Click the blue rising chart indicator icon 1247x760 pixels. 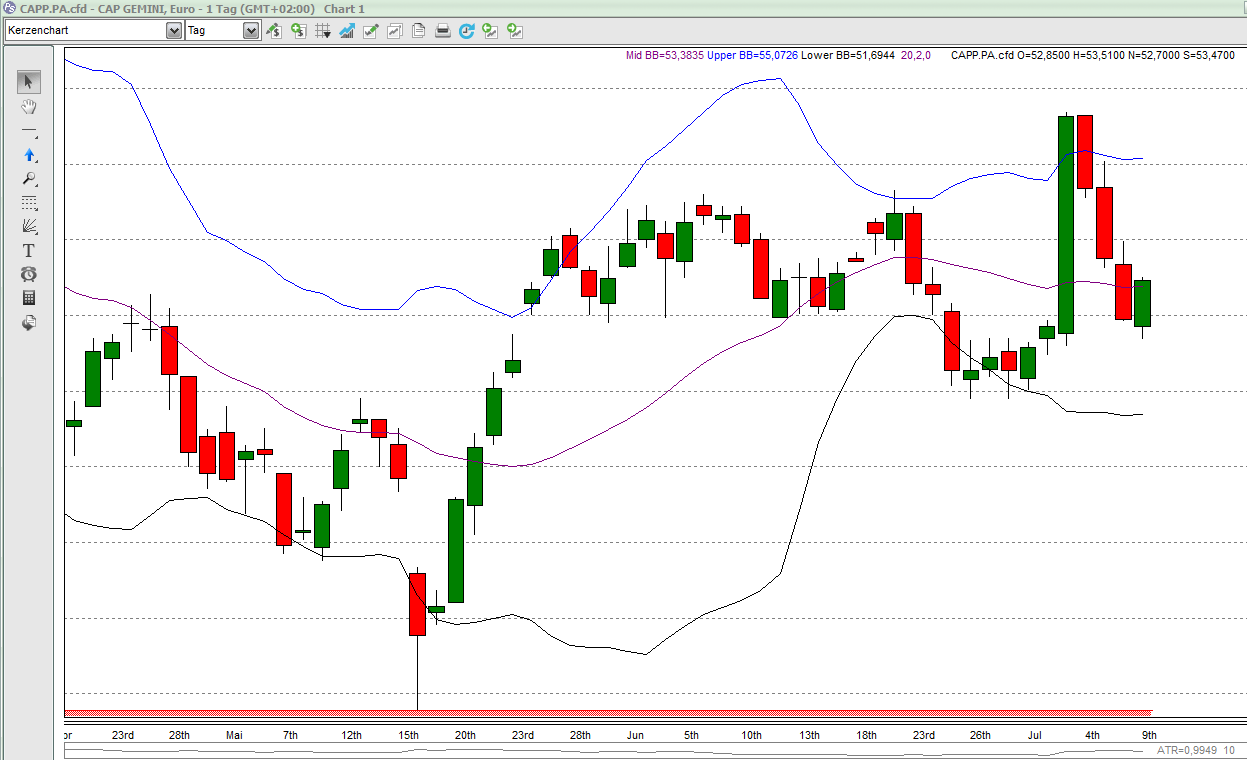(x=347, y=31)
